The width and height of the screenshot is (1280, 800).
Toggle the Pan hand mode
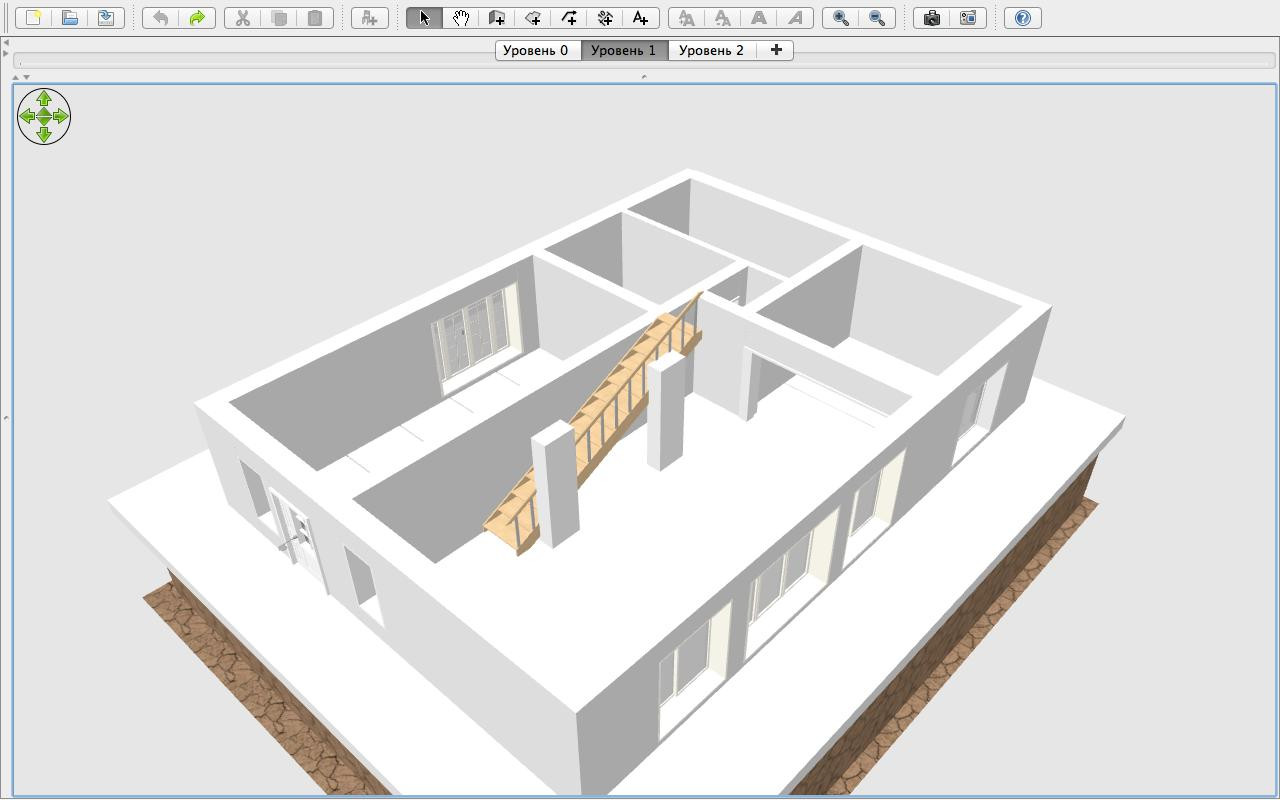click(x=460, y=18)
